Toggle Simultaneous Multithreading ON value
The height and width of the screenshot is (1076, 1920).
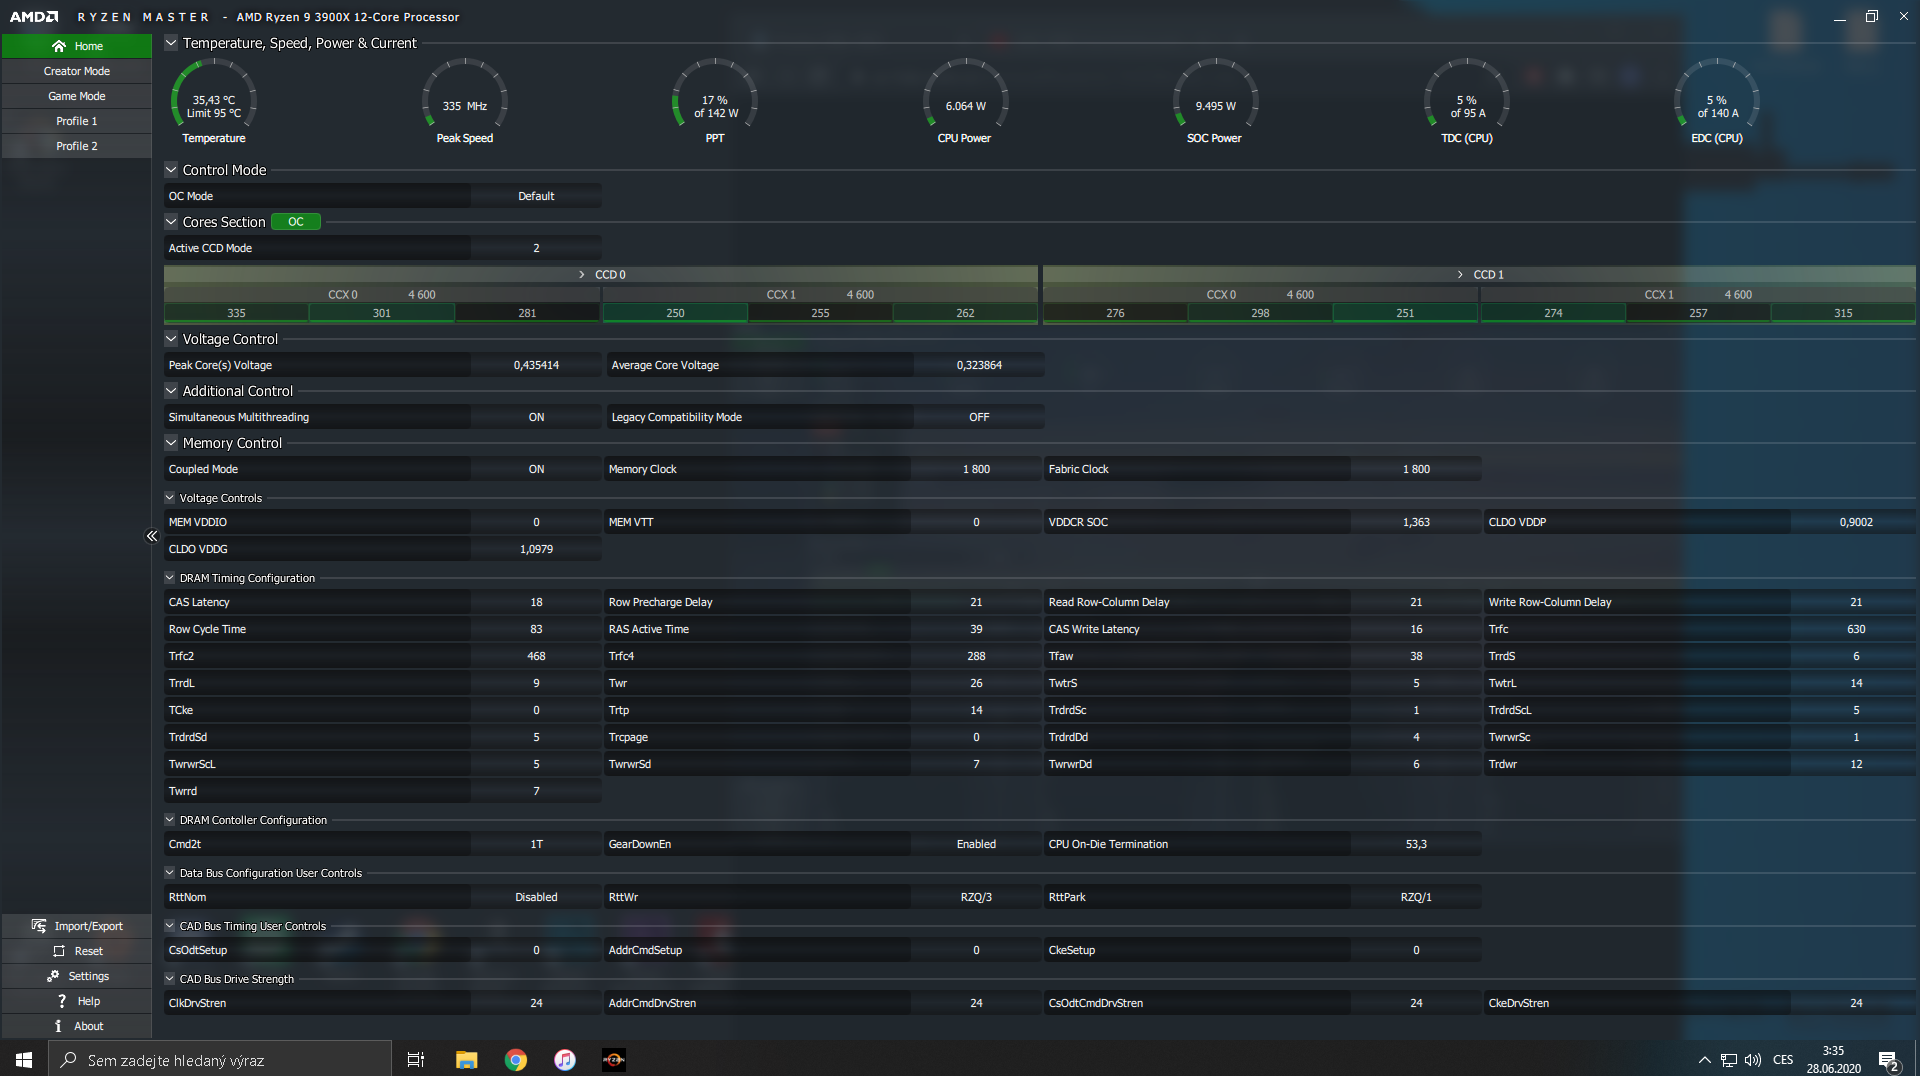(536, 417)
